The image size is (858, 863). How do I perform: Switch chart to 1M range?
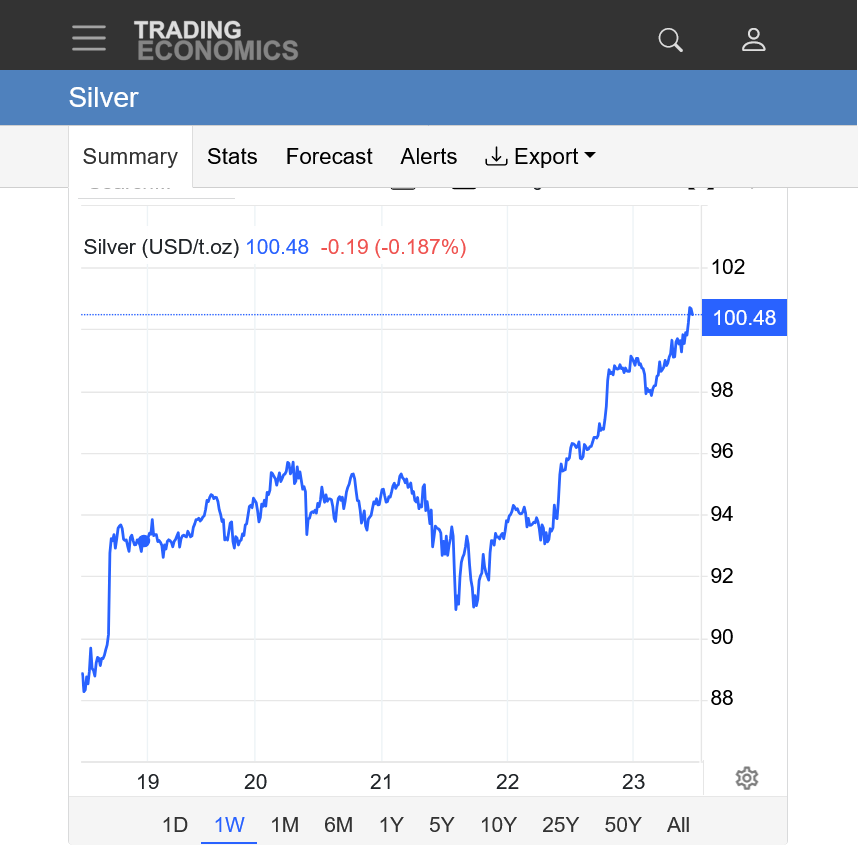(x=285, y=825)
